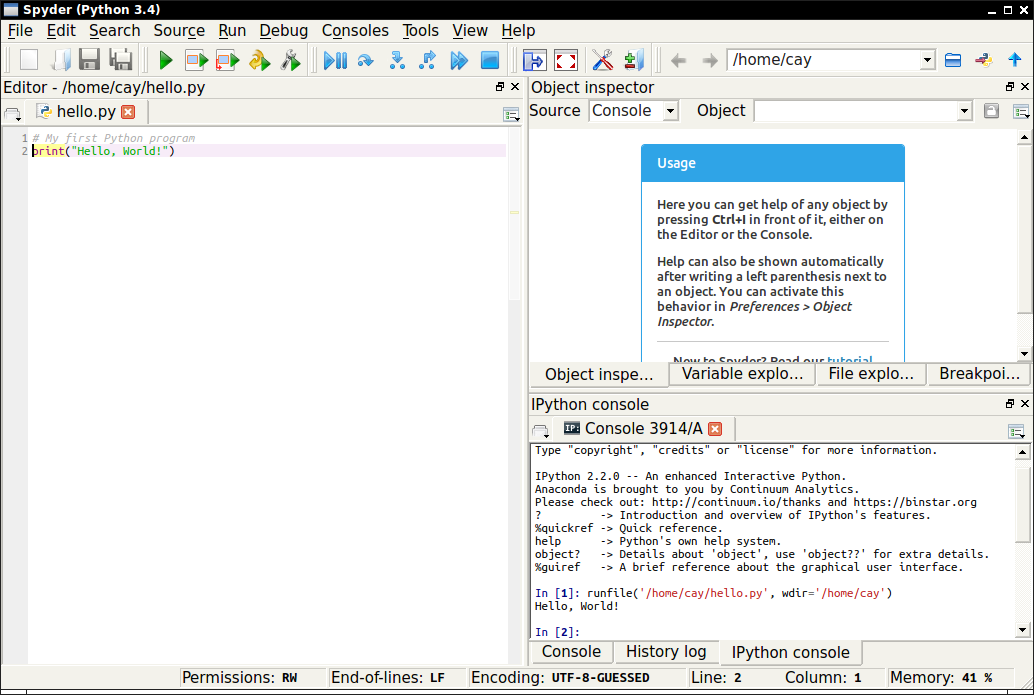
Task: Open the Tools menu
Action: tap(421, 30)
